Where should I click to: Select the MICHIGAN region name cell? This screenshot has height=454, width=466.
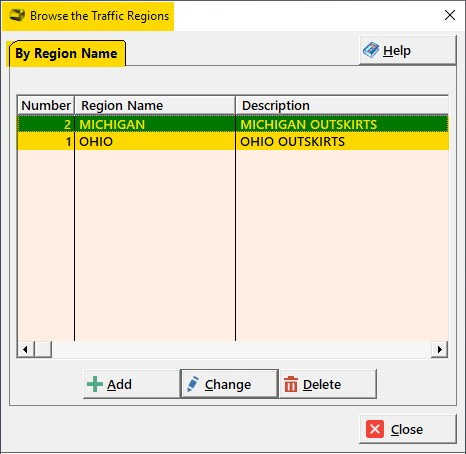click(155, 124)
